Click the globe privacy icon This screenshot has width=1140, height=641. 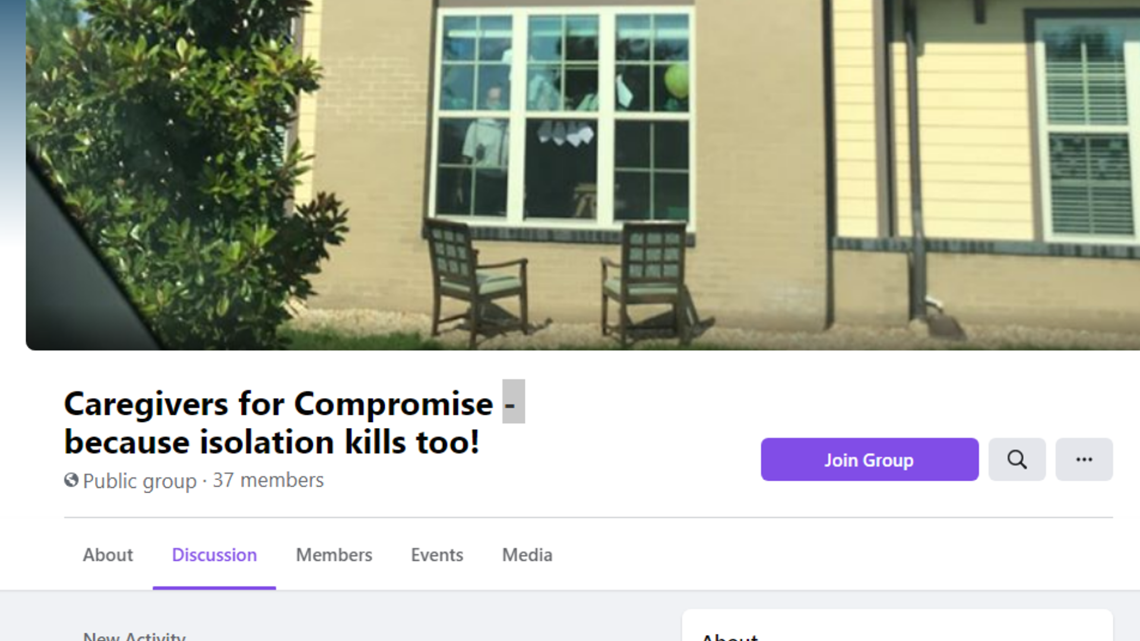pos(71,480)
